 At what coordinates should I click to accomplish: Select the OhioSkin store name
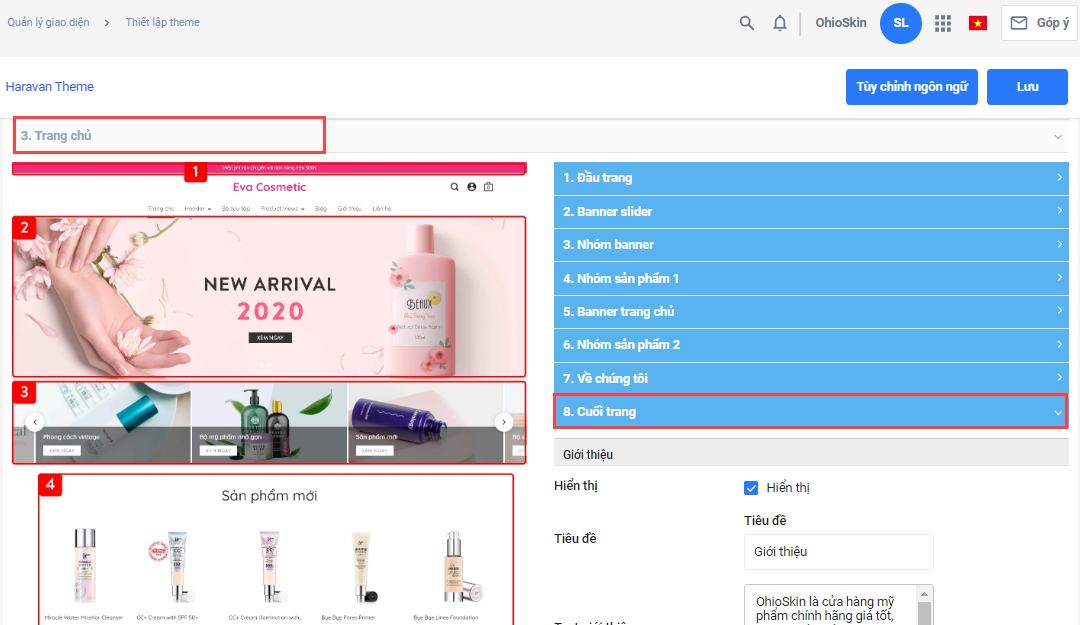tap(841, 23)
